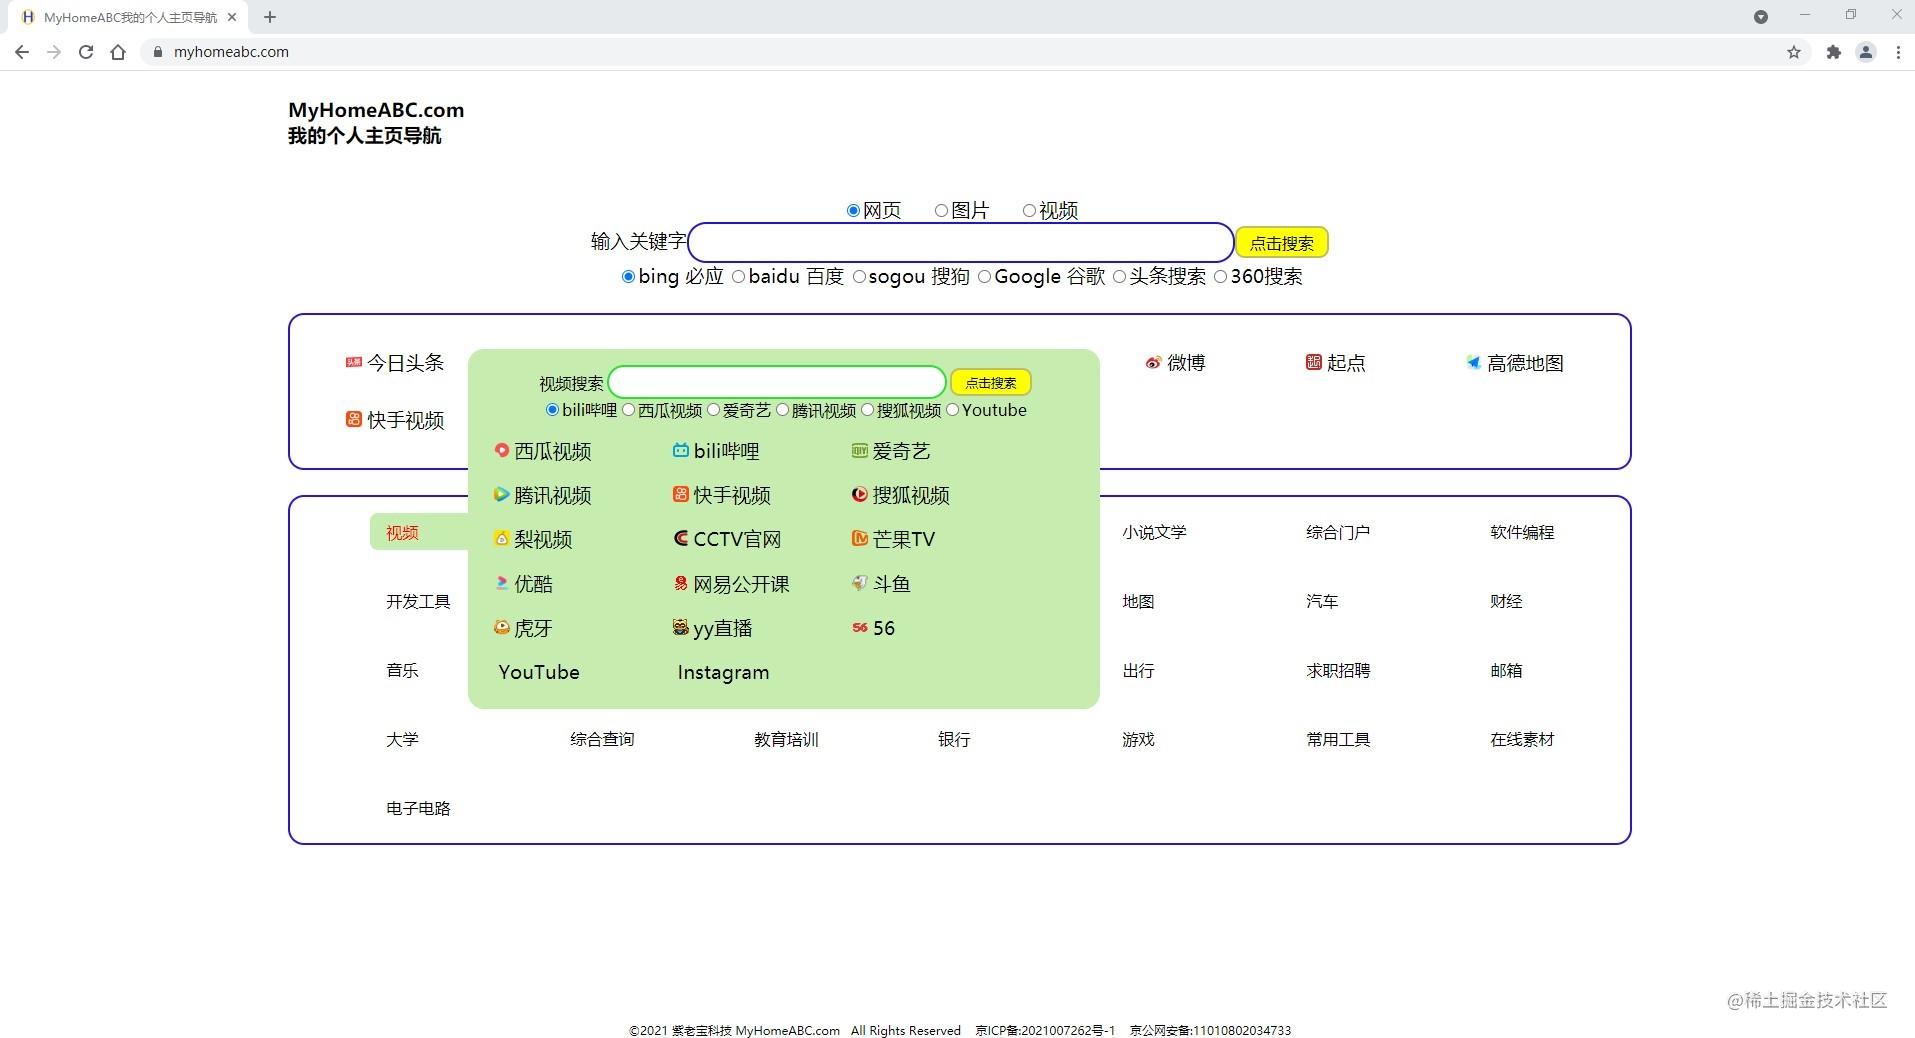Click the yy直播 icon
Screen dimensions: 1915x1038
[680, 627]
